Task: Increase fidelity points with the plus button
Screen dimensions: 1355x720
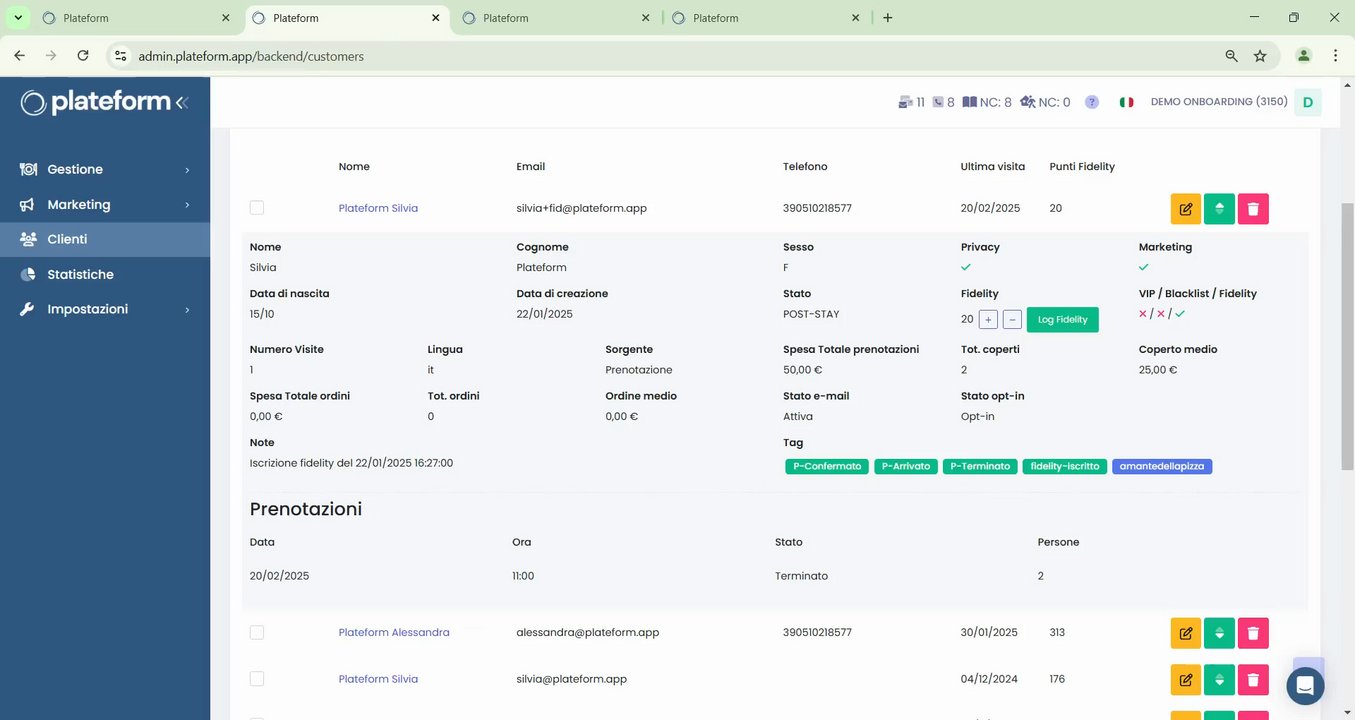Action: point(988,320)
